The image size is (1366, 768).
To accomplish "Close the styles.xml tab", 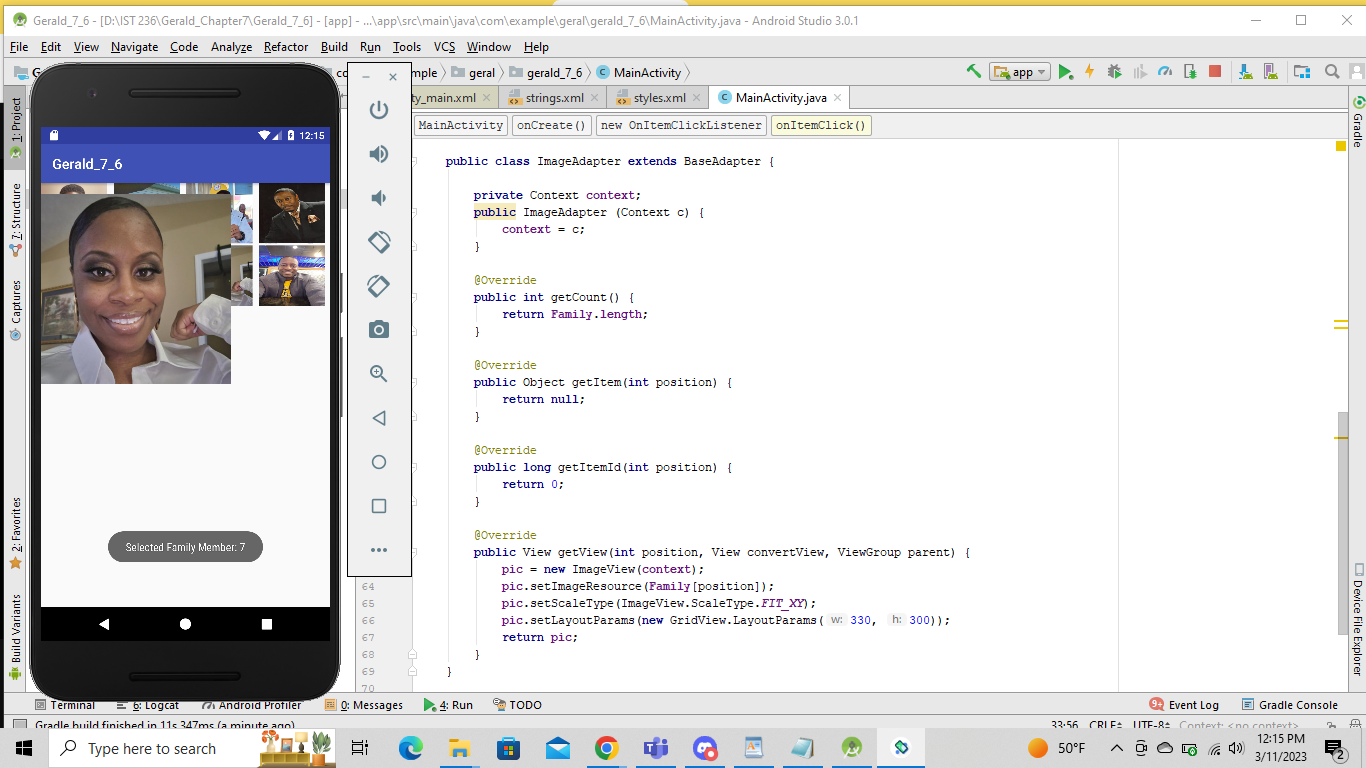I will click(x=696, y=98).
